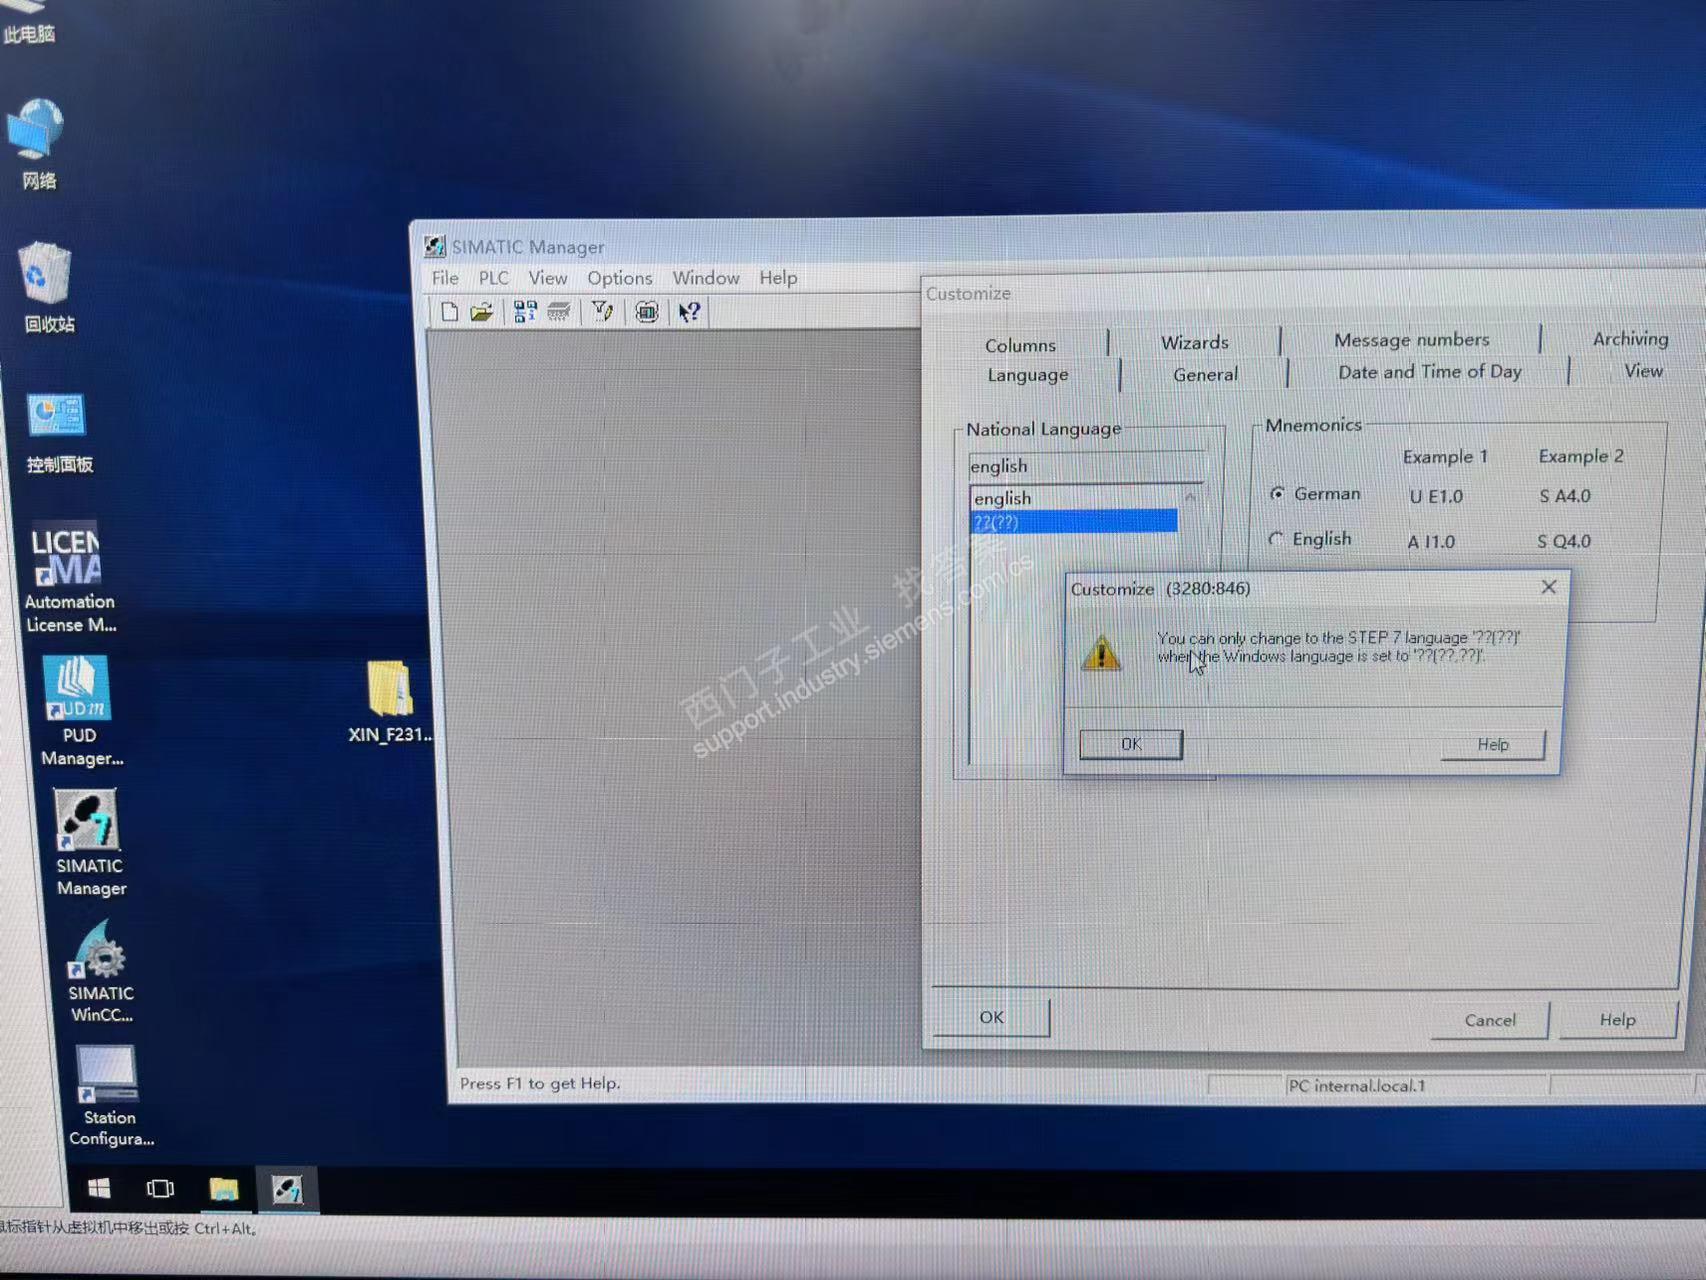Switch to the View tab in Customize

click(1644, 371)
